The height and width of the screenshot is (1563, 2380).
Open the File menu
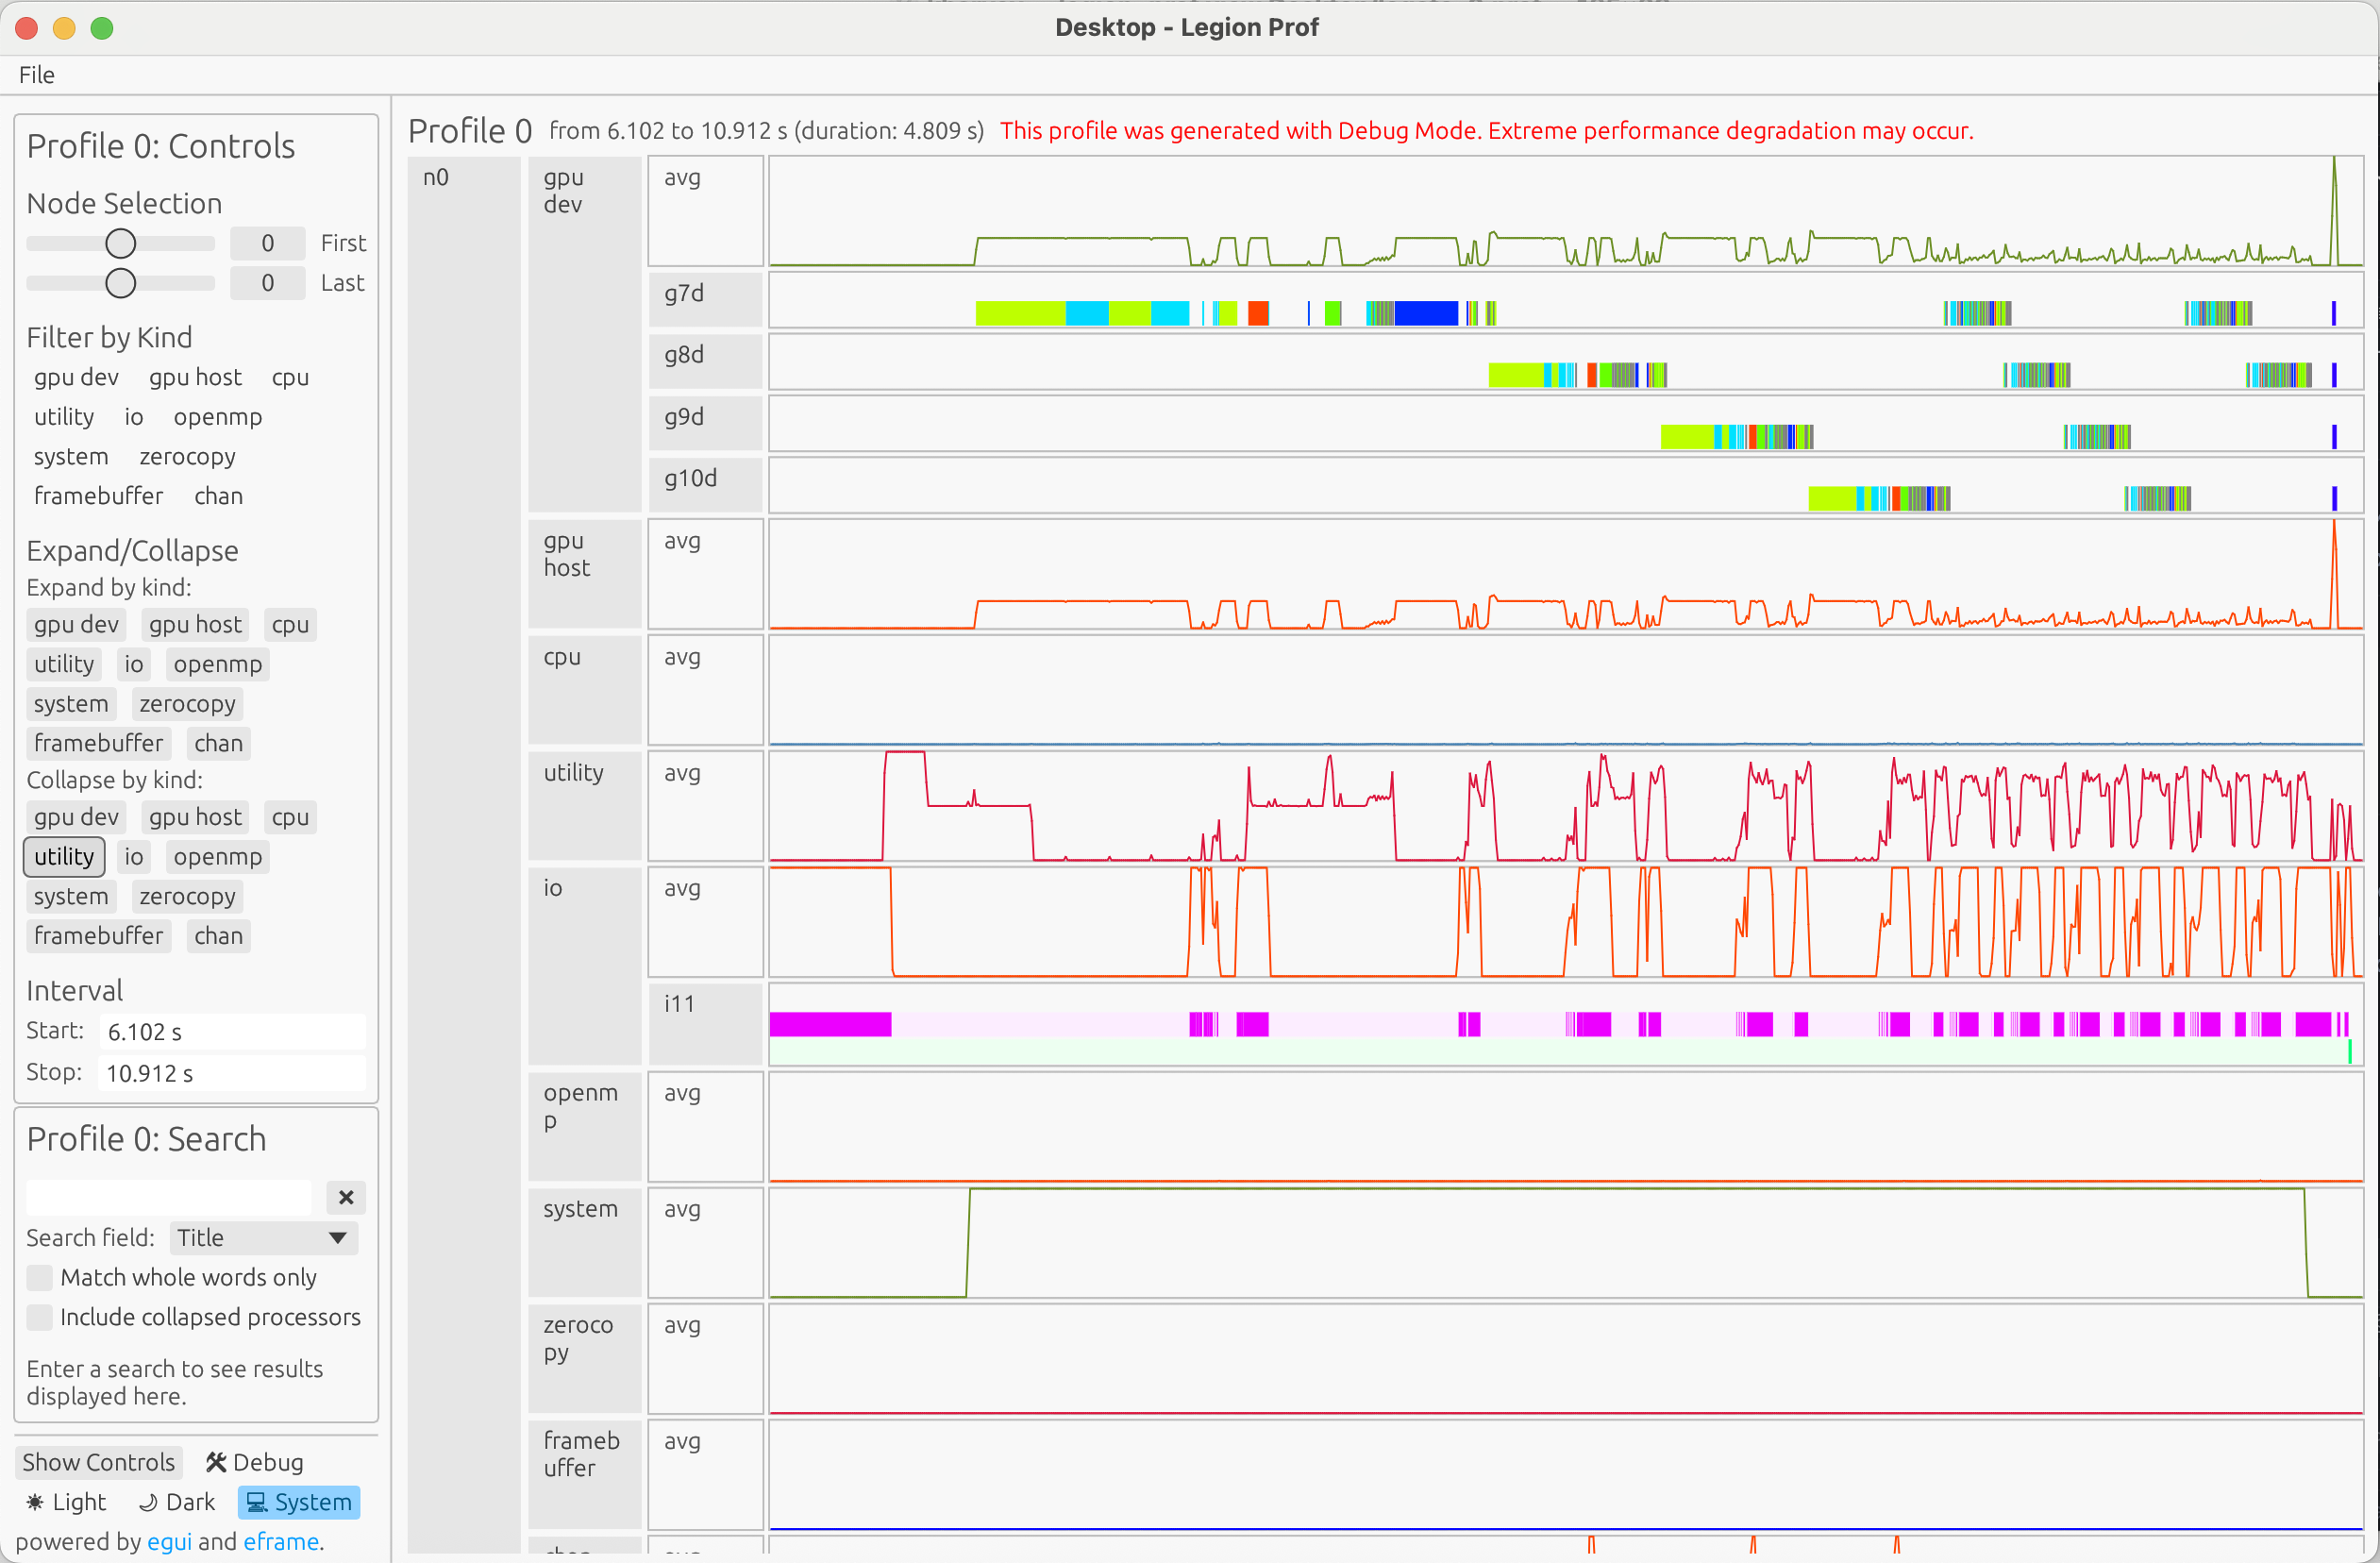(x=36, y=75)
